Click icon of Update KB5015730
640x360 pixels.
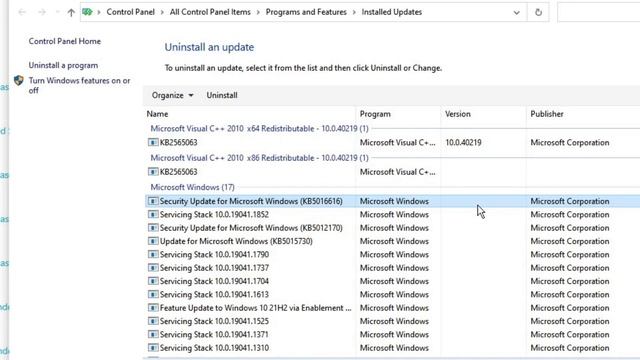pos(153,241)
